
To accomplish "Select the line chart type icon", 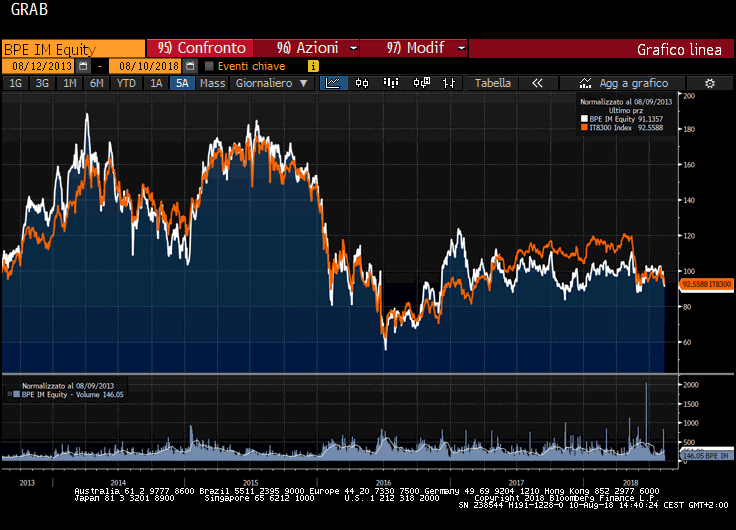I will [333, 83].
